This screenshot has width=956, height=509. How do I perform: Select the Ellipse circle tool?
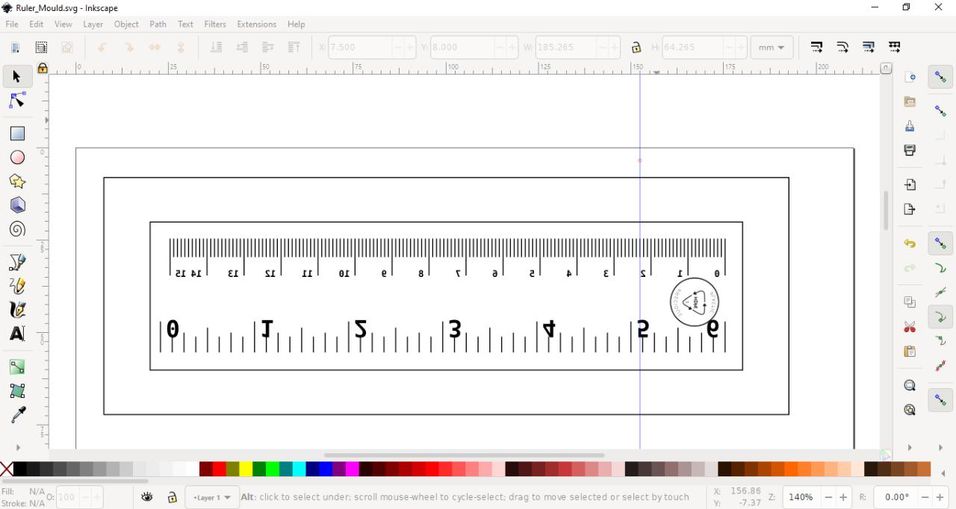(17, 157)
